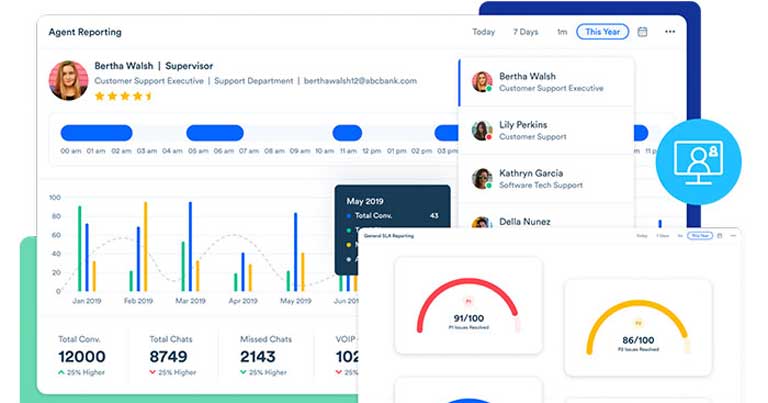This screenshot has height=403, width=768.
Task: Switch Agent Reporting range to 1m
Action: pos(562,32)
